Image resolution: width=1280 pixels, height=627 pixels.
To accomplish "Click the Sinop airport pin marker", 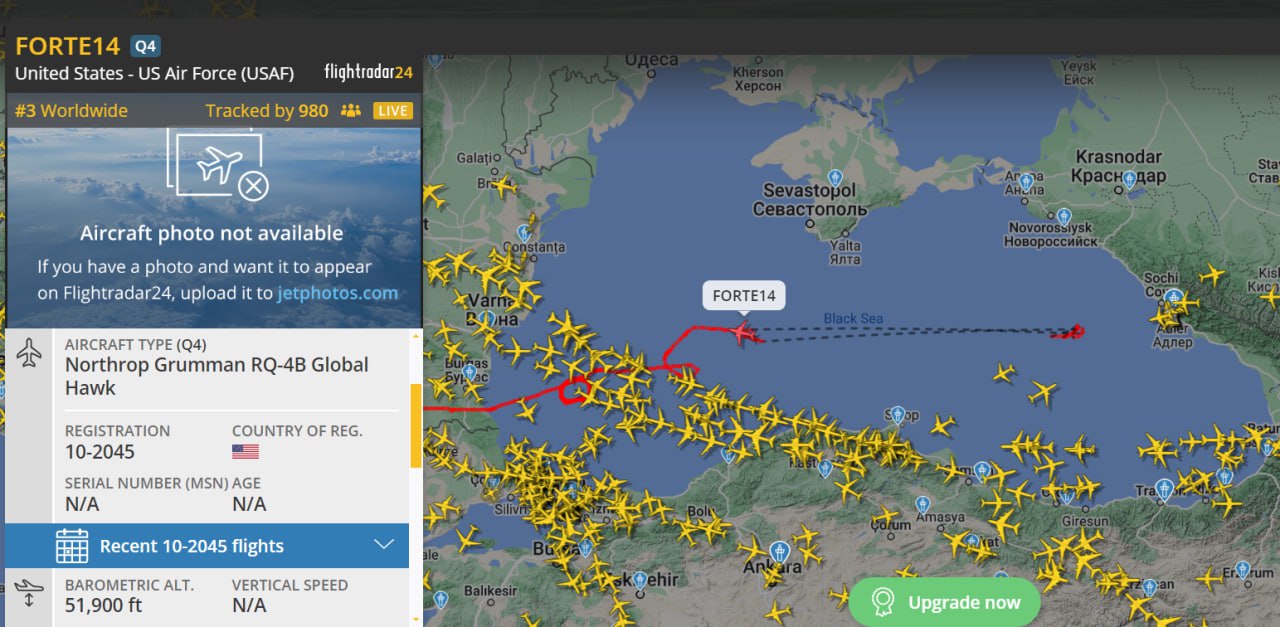I will click(898, 414).
